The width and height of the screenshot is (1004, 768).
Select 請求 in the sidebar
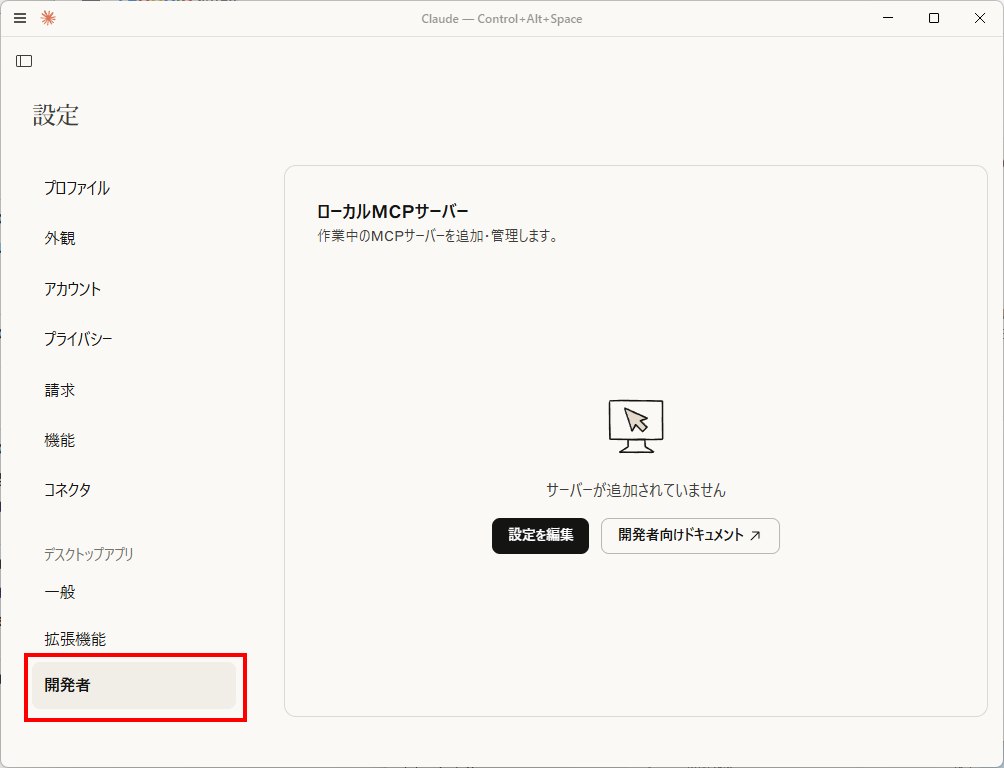coord(60,390)
